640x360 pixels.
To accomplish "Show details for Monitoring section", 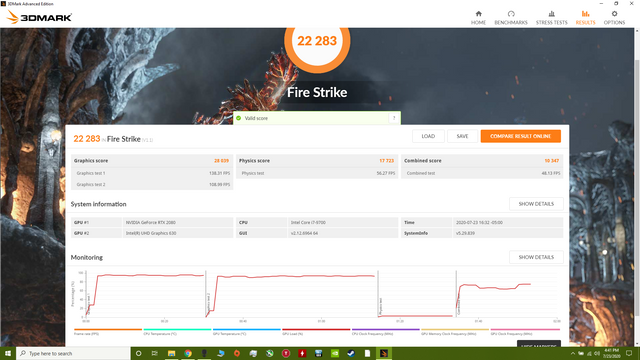I will [x=536, y=257].
